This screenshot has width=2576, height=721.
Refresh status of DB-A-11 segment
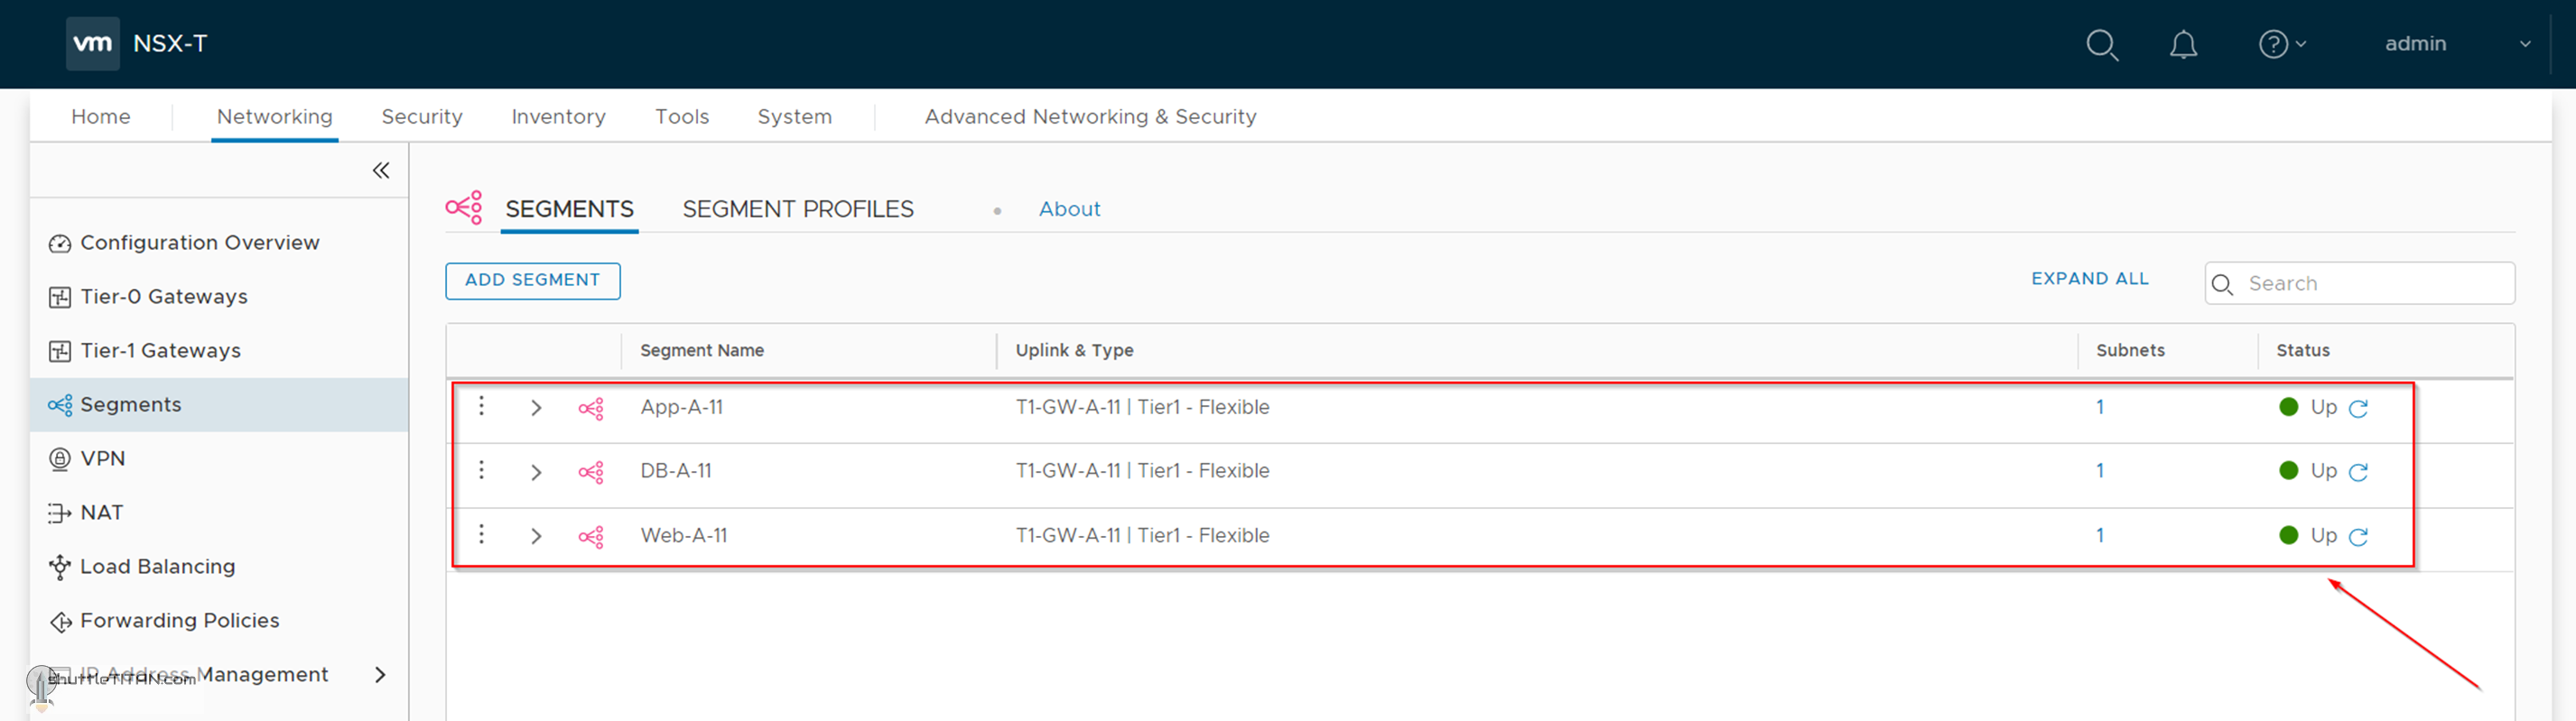(2358, 472)
